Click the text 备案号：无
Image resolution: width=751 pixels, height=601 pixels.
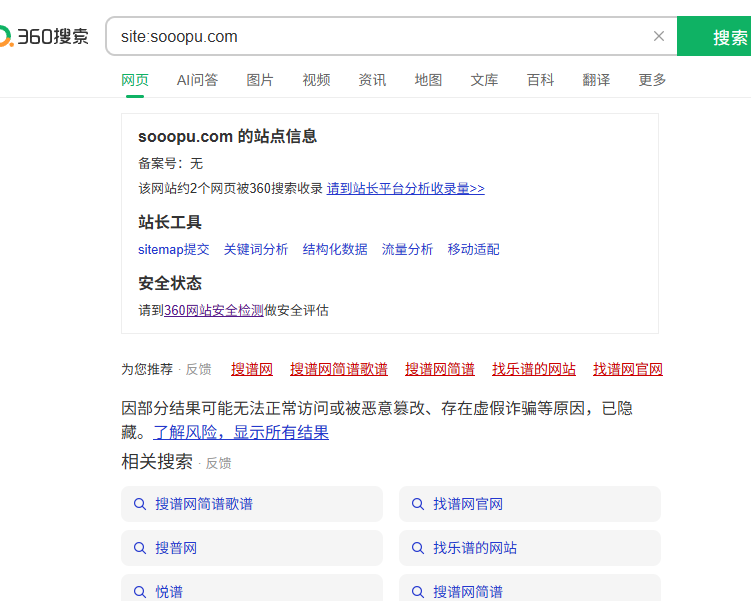pyautogui.click(x=171, y=164)
